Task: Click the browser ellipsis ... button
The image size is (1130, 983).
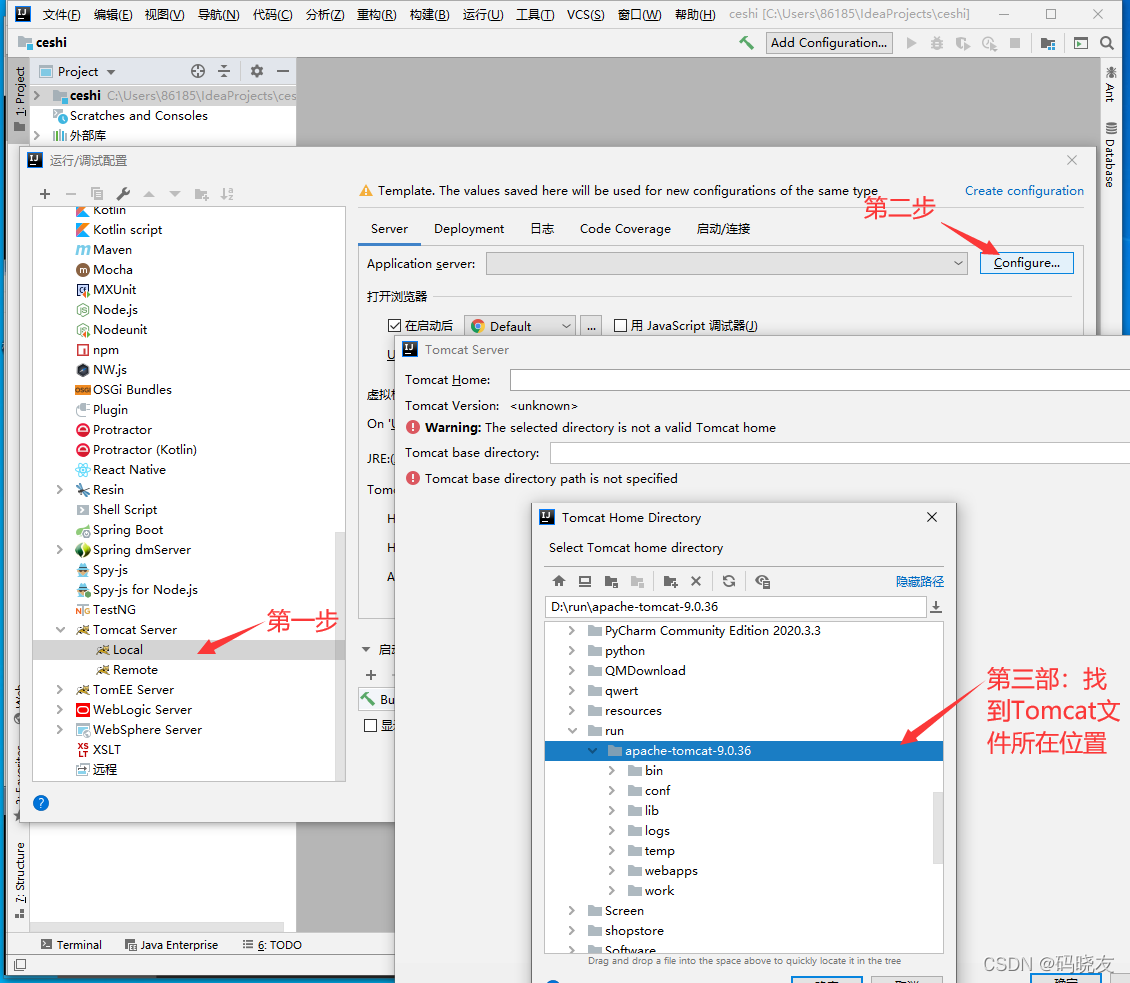Action: click(x=591, y=326)
